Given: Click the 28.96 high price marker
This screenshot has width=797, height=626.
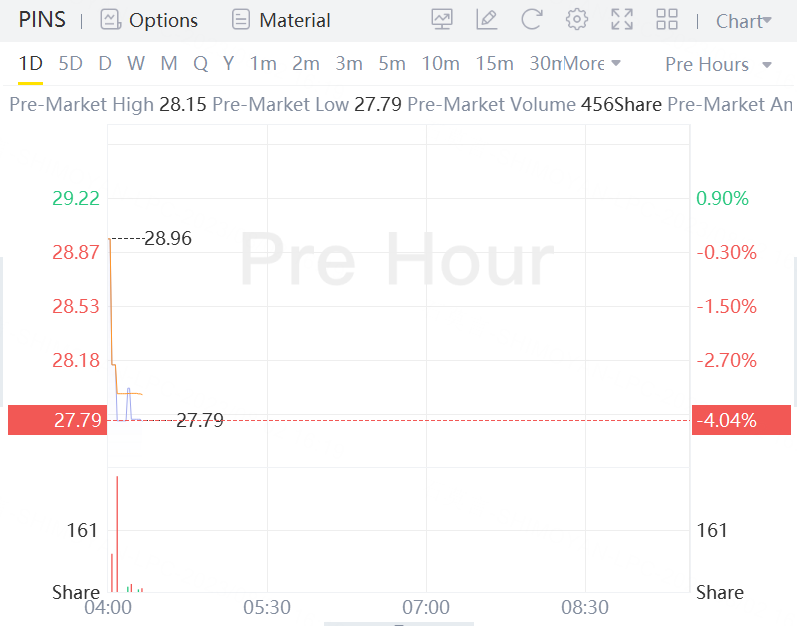Looking at the screenshot, I should pyautogui.click(x=167, y=238).
